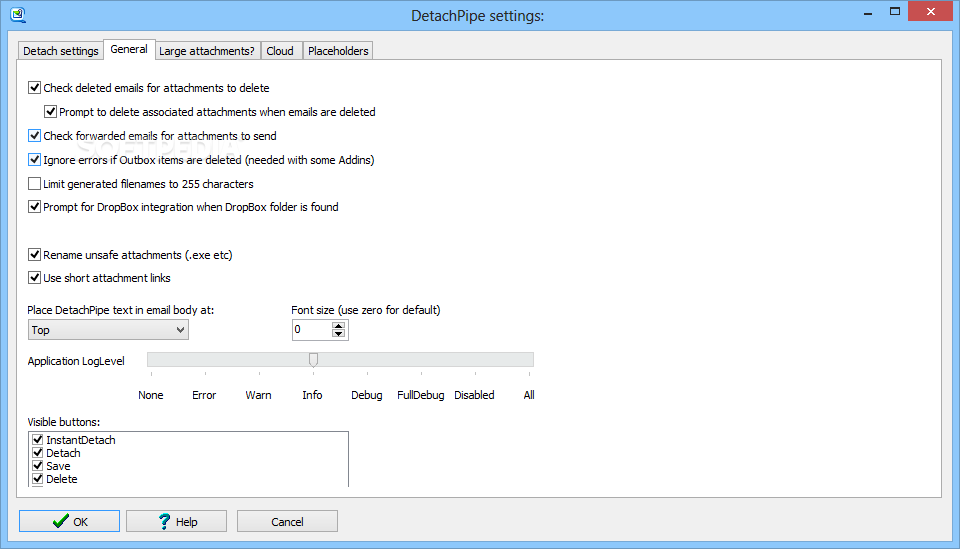960x549 pixels.
Task: Select the General tab
Action: tap(129, 49)
